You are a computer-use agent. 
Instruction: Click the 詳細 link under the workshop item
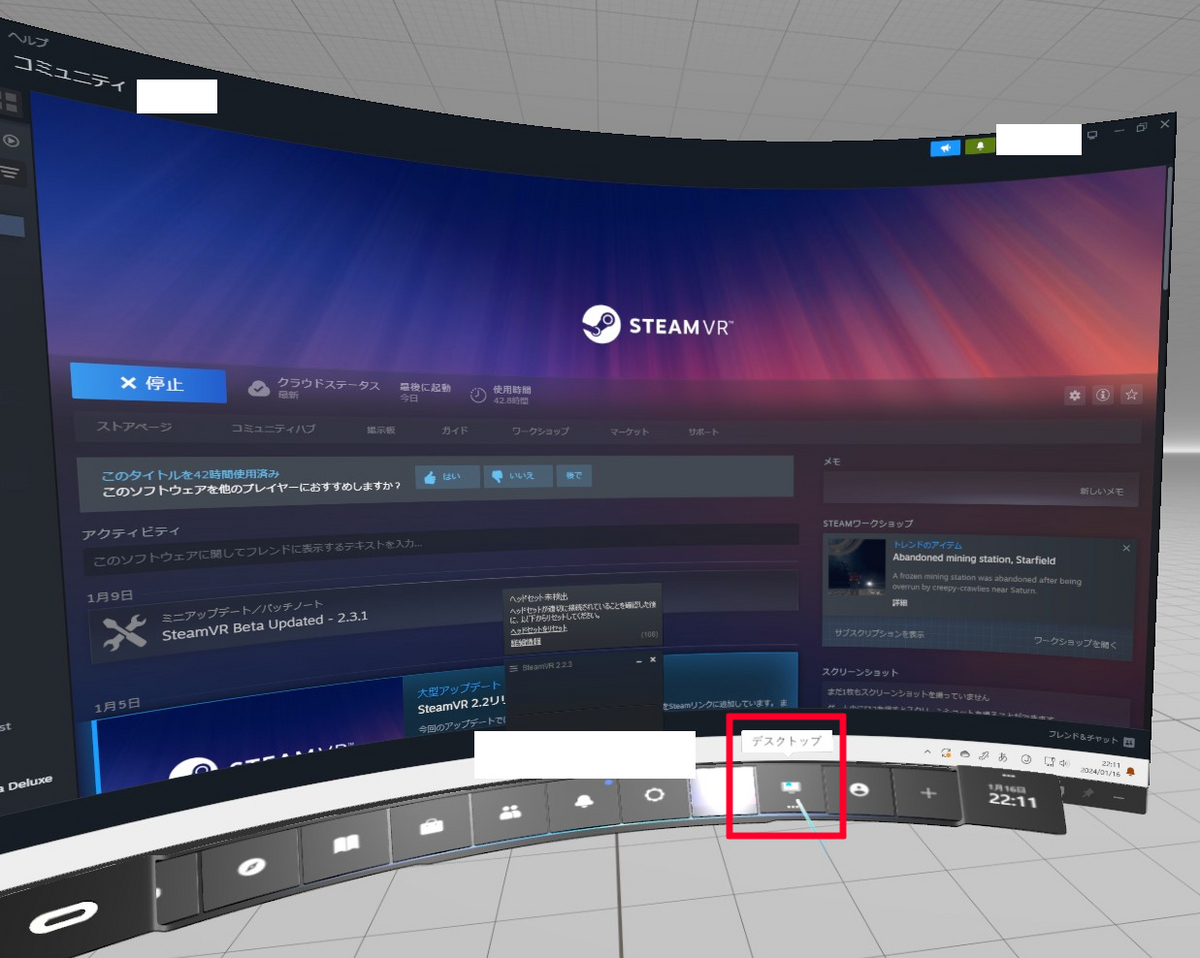coord(900,604)
